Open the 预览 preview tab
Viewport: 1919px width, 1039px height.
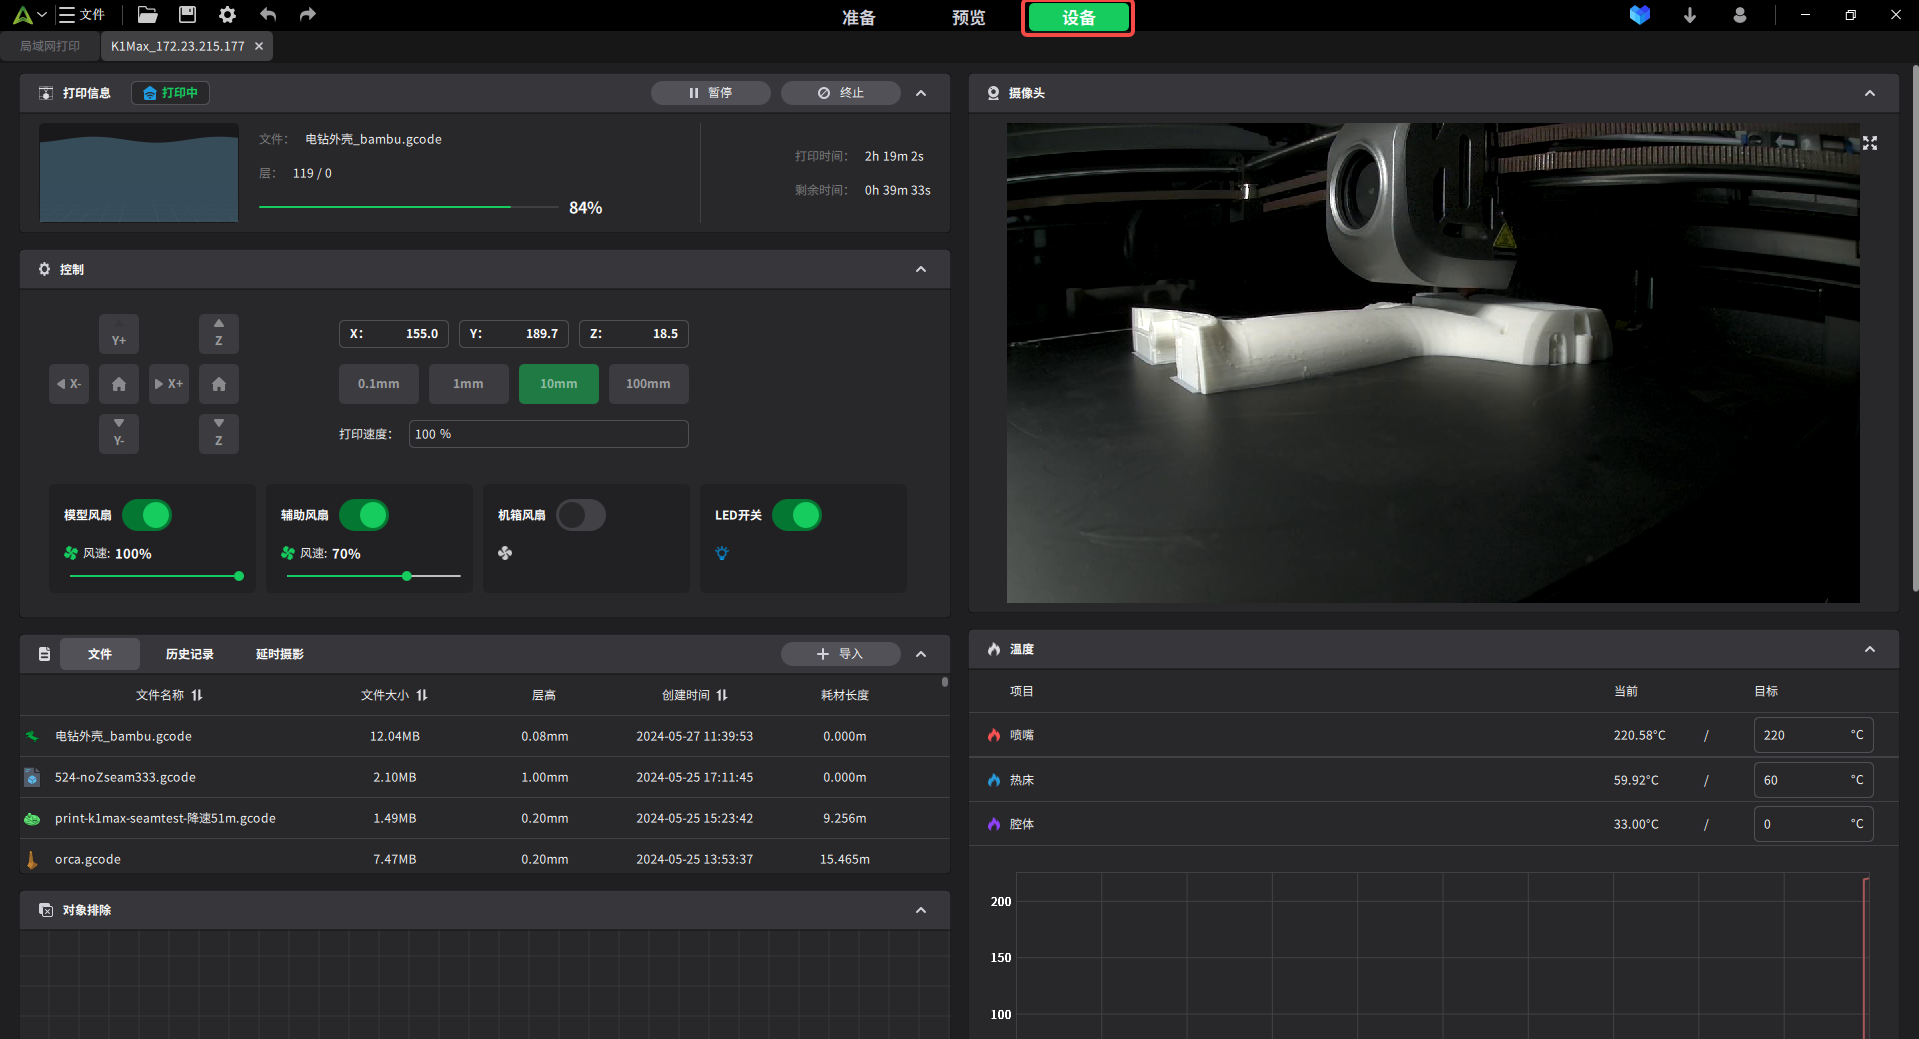(968, 18)
